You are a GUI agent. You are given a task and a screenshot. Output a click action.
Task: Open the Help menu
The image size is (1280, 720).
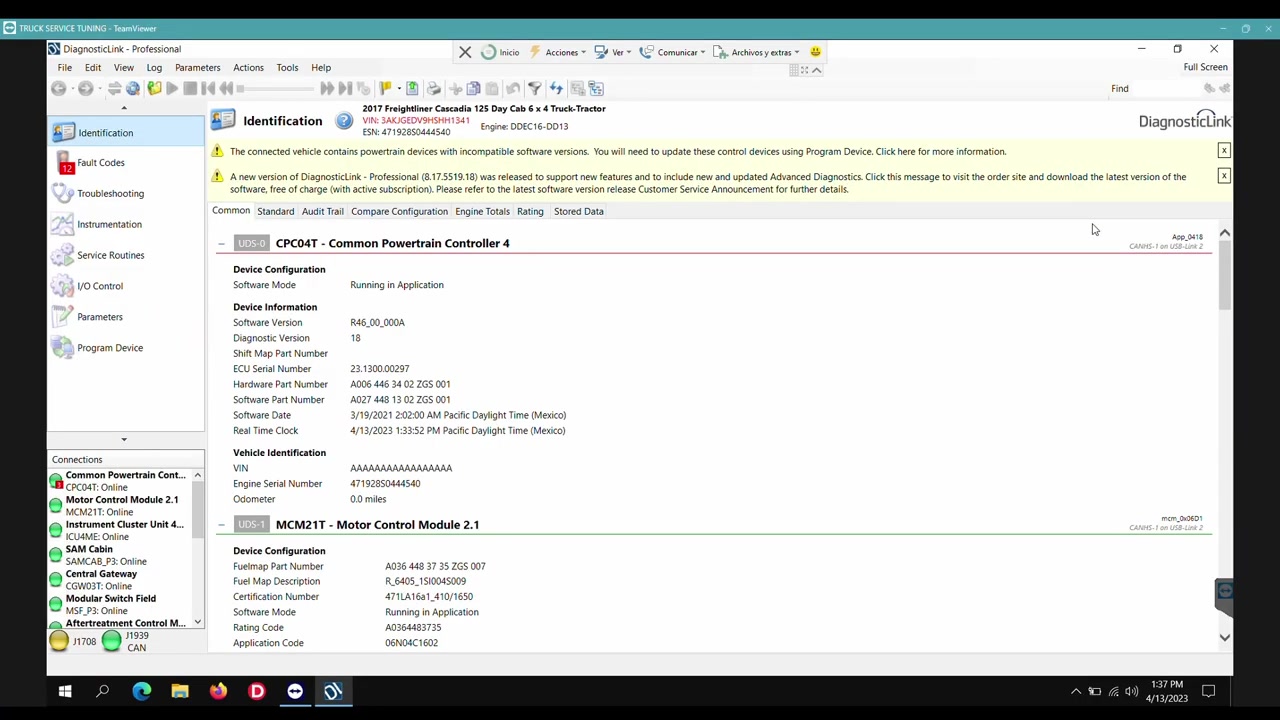(x=321, y=68)
